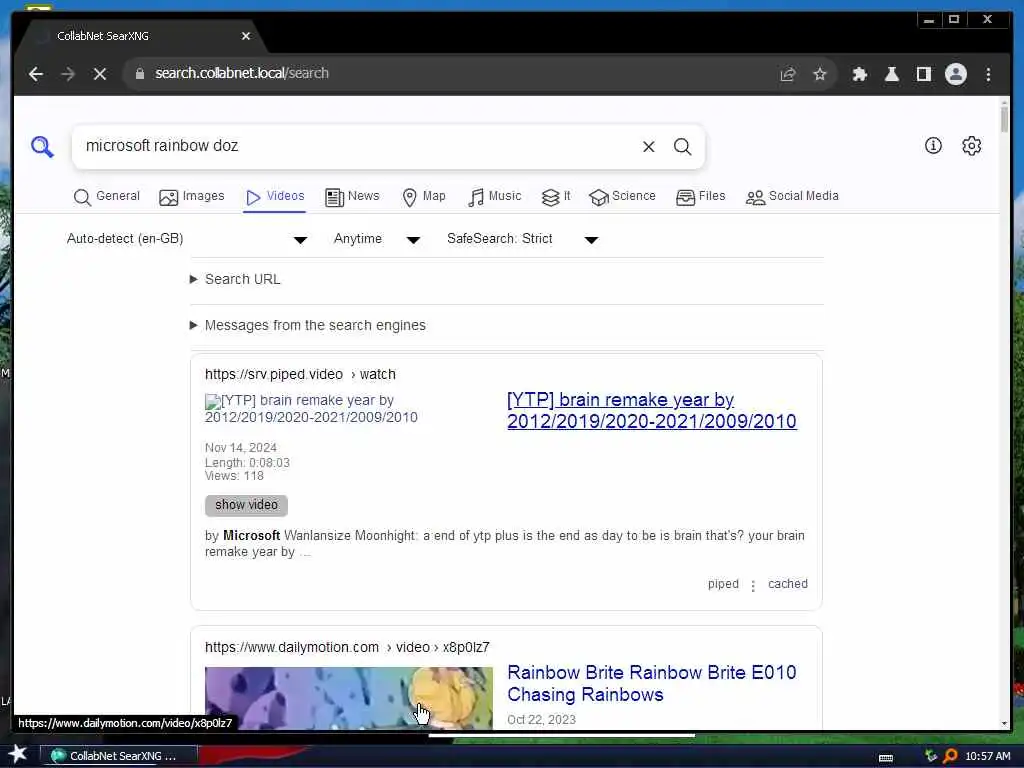Click the padlock site info icon
This screenshot has height=768, width=1024.
pos(140,74)
